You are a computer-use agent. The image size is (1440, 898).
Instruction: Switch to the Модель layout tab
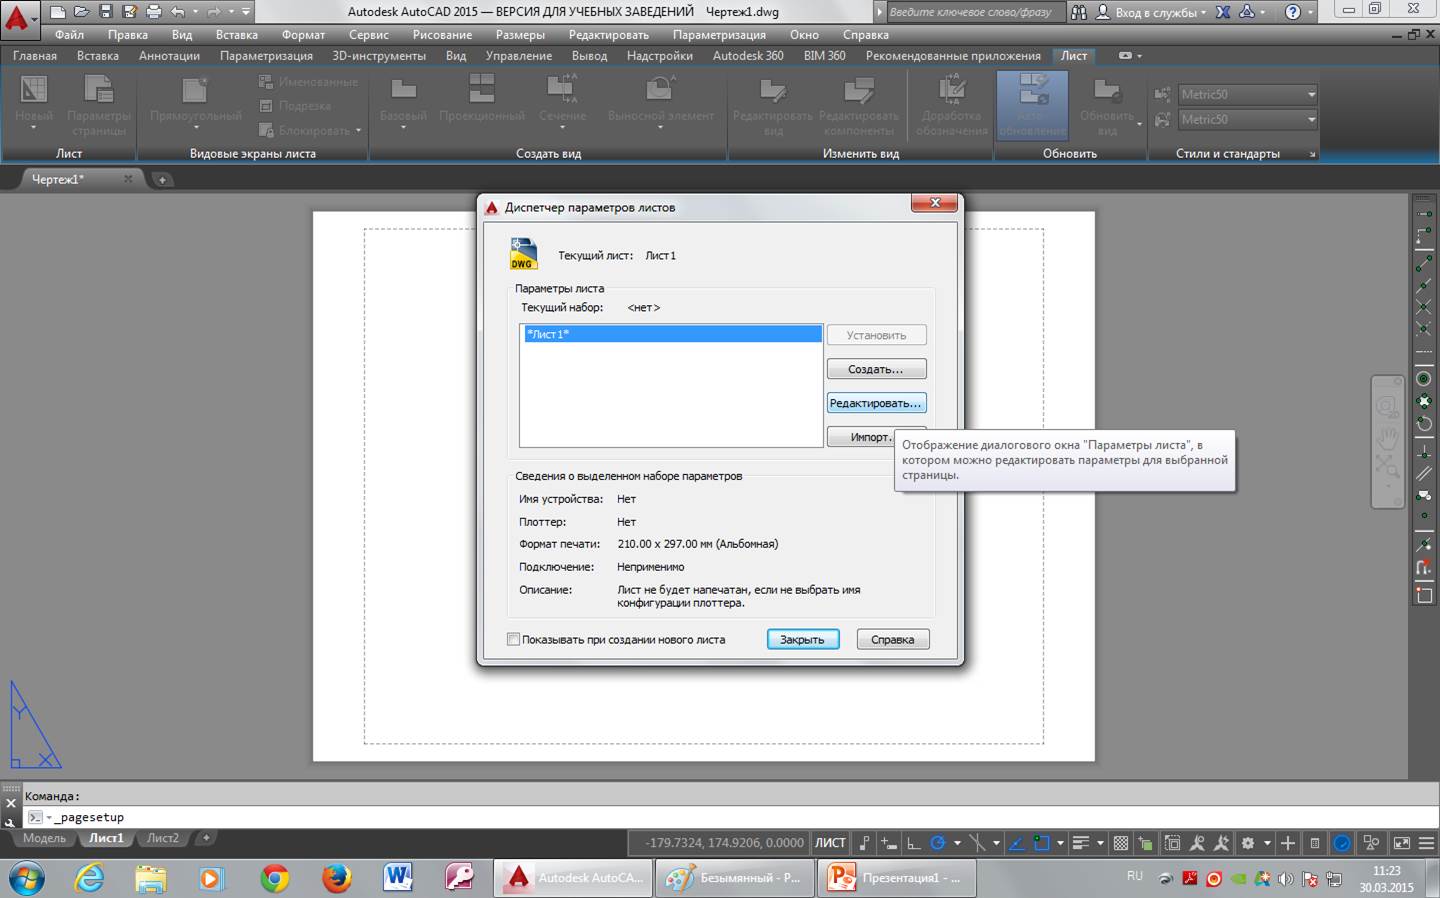(x=45, y=838)
